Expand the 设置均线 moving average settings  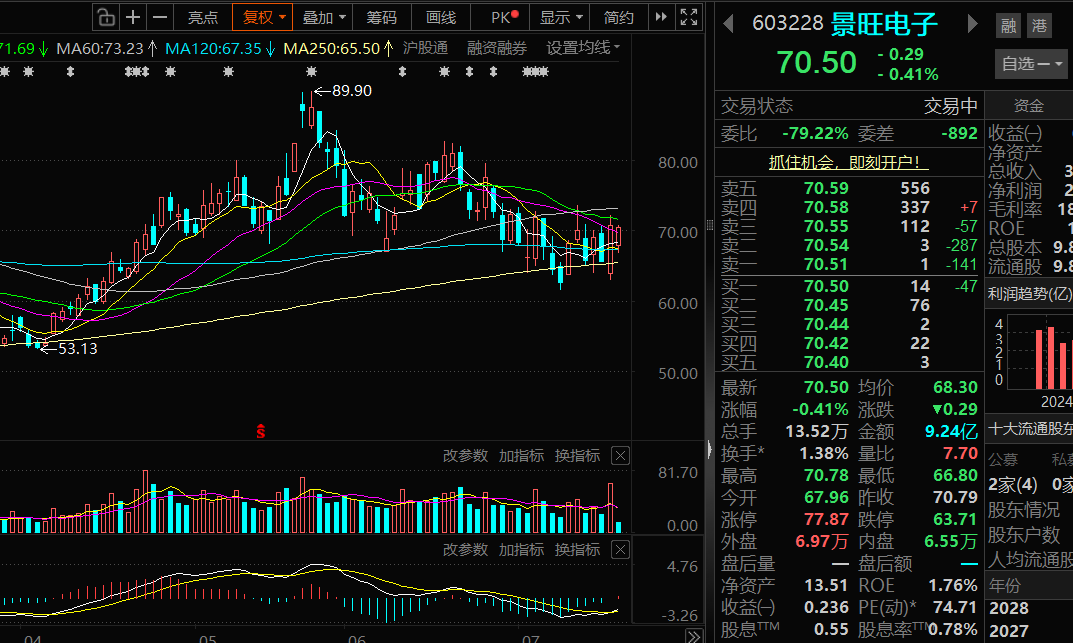pos(583,48)
